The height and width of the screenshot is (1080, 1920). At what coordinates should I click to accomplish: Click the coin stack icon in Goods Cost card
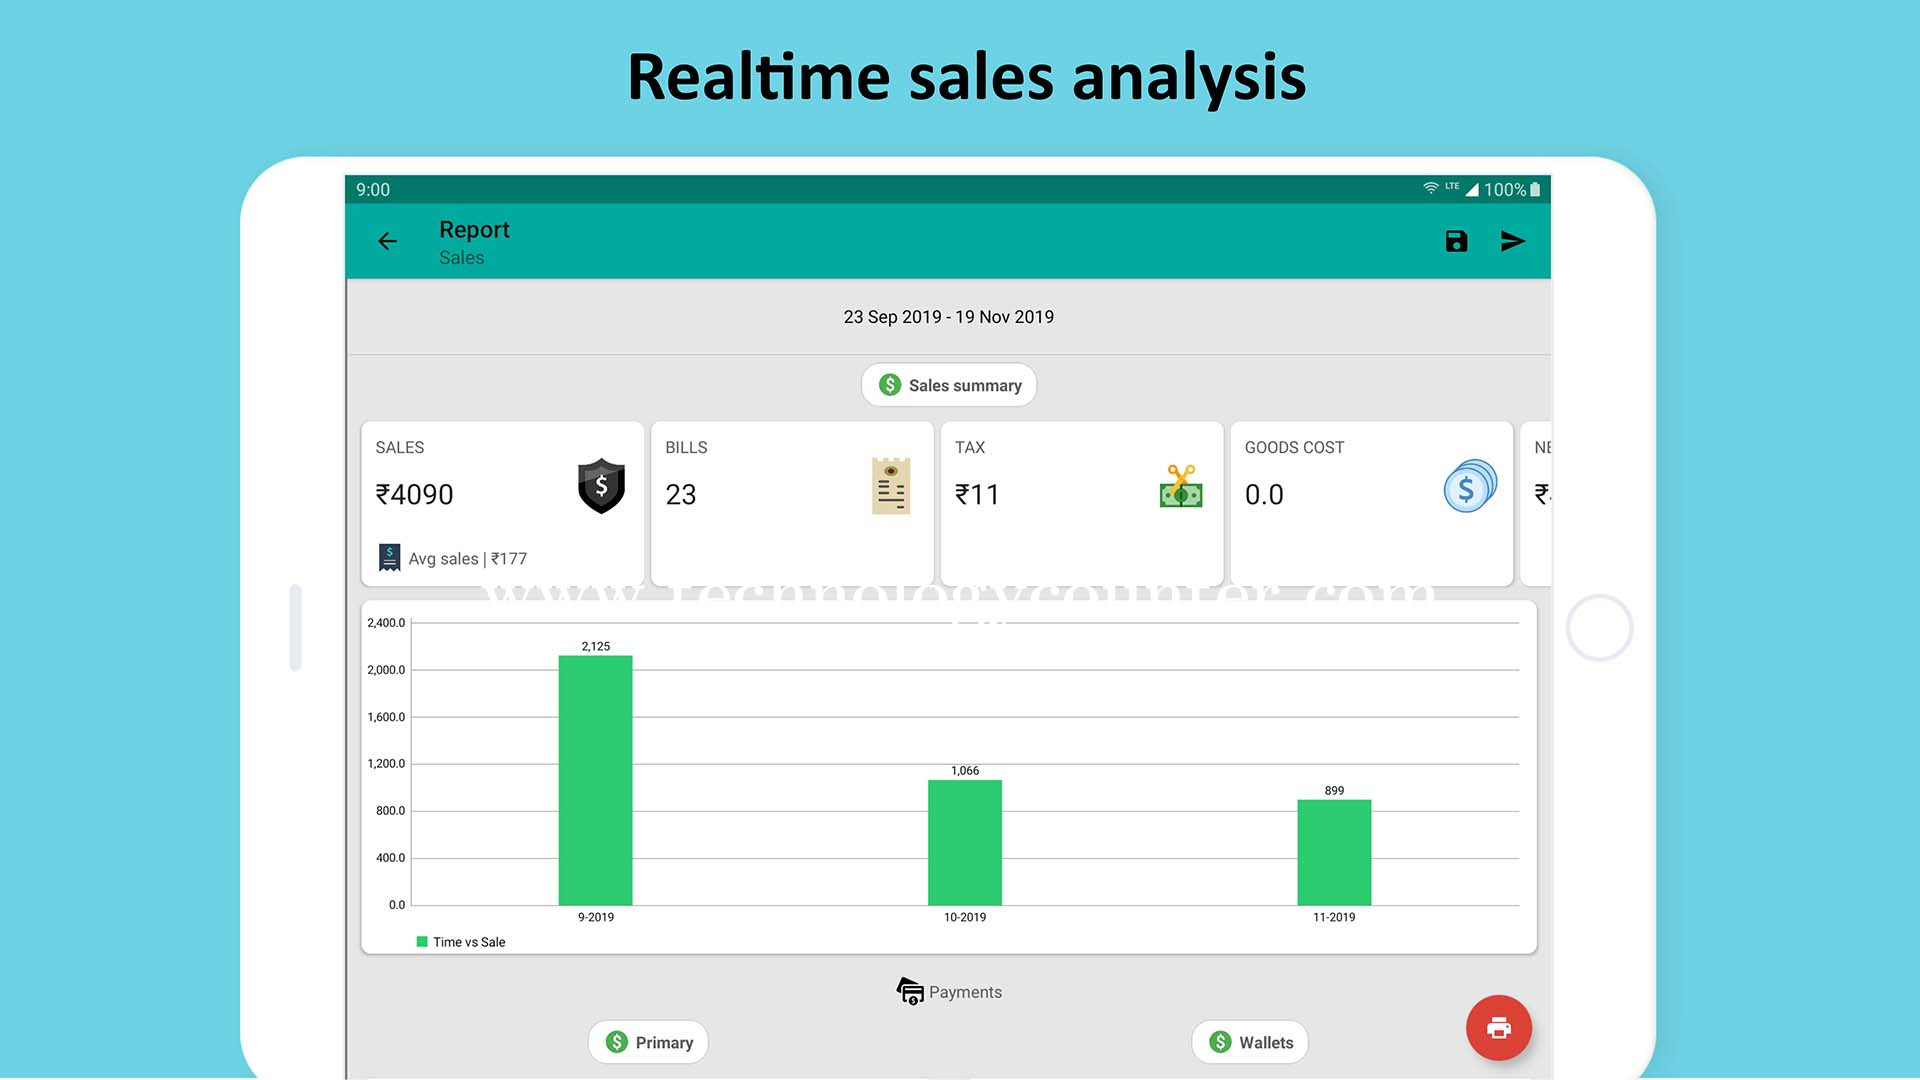[x=1470, y=486]
